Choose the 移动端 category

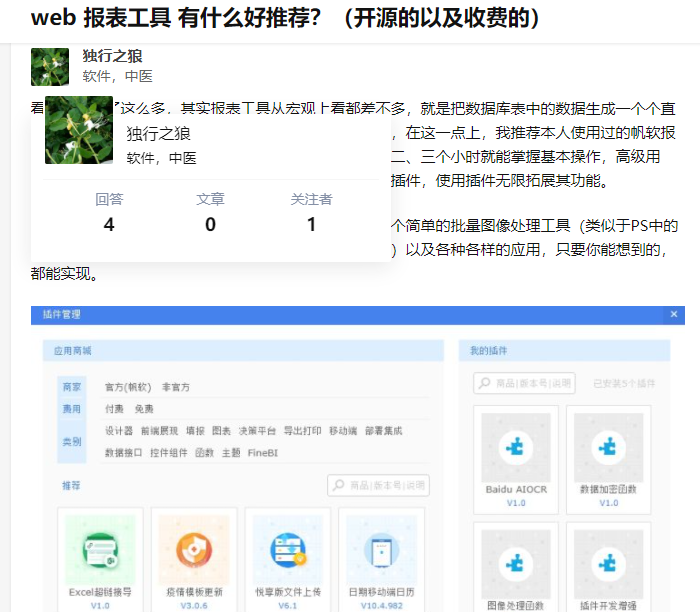343,431
